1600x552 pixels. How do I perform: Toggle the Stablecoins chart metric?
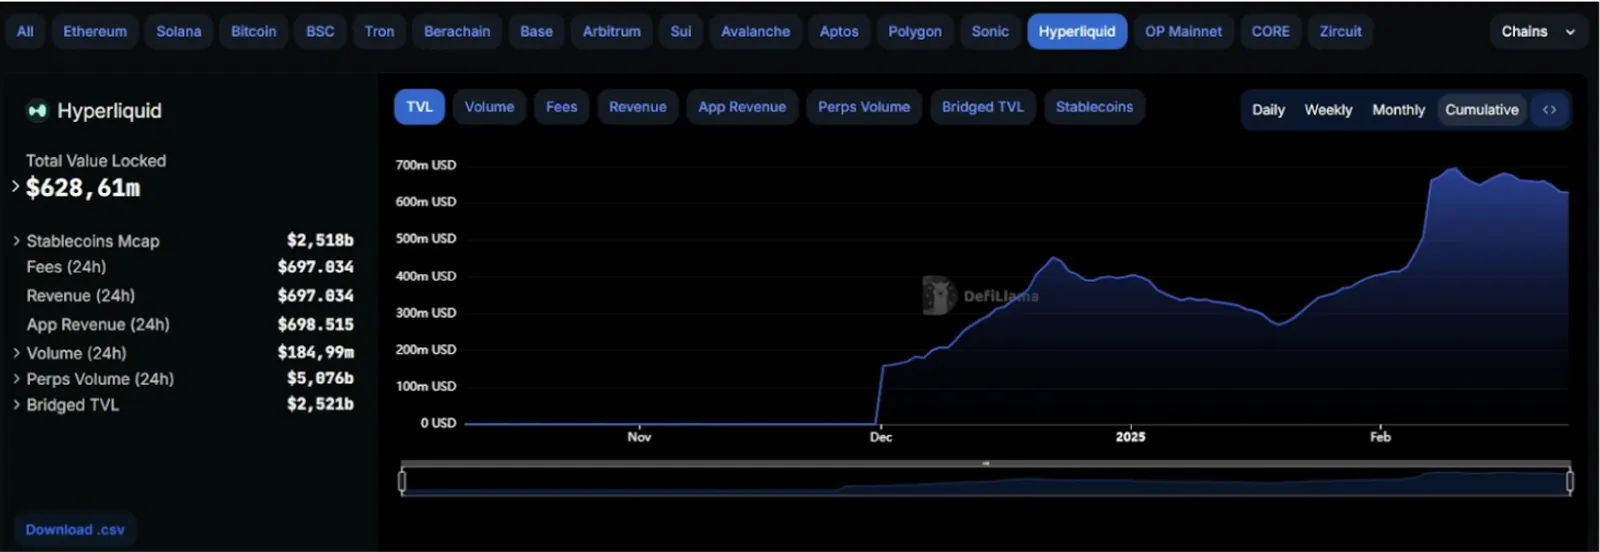click(x=1094, y=107)
